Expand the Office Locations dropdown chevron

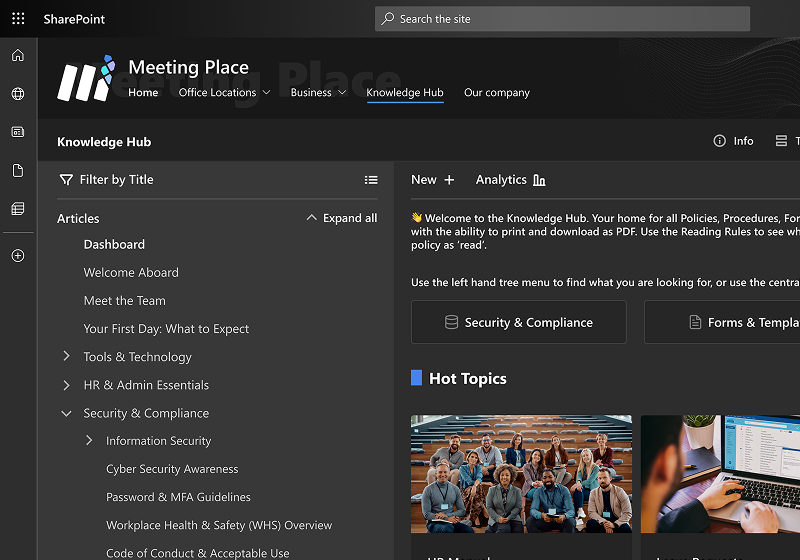266,92
